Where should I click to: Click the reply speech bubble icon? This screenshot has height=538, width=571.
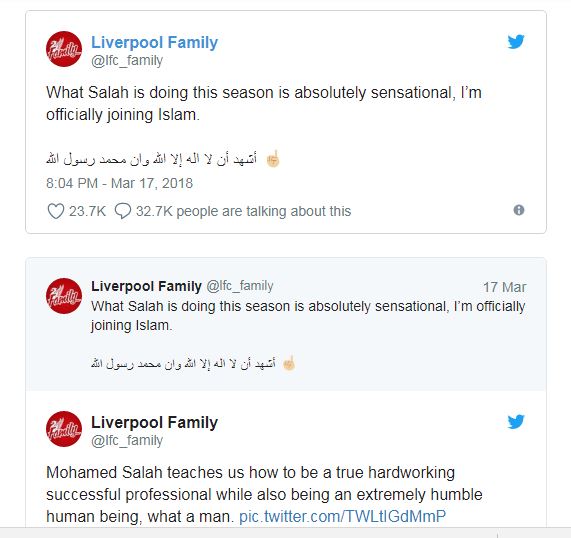tap(123, 211)
